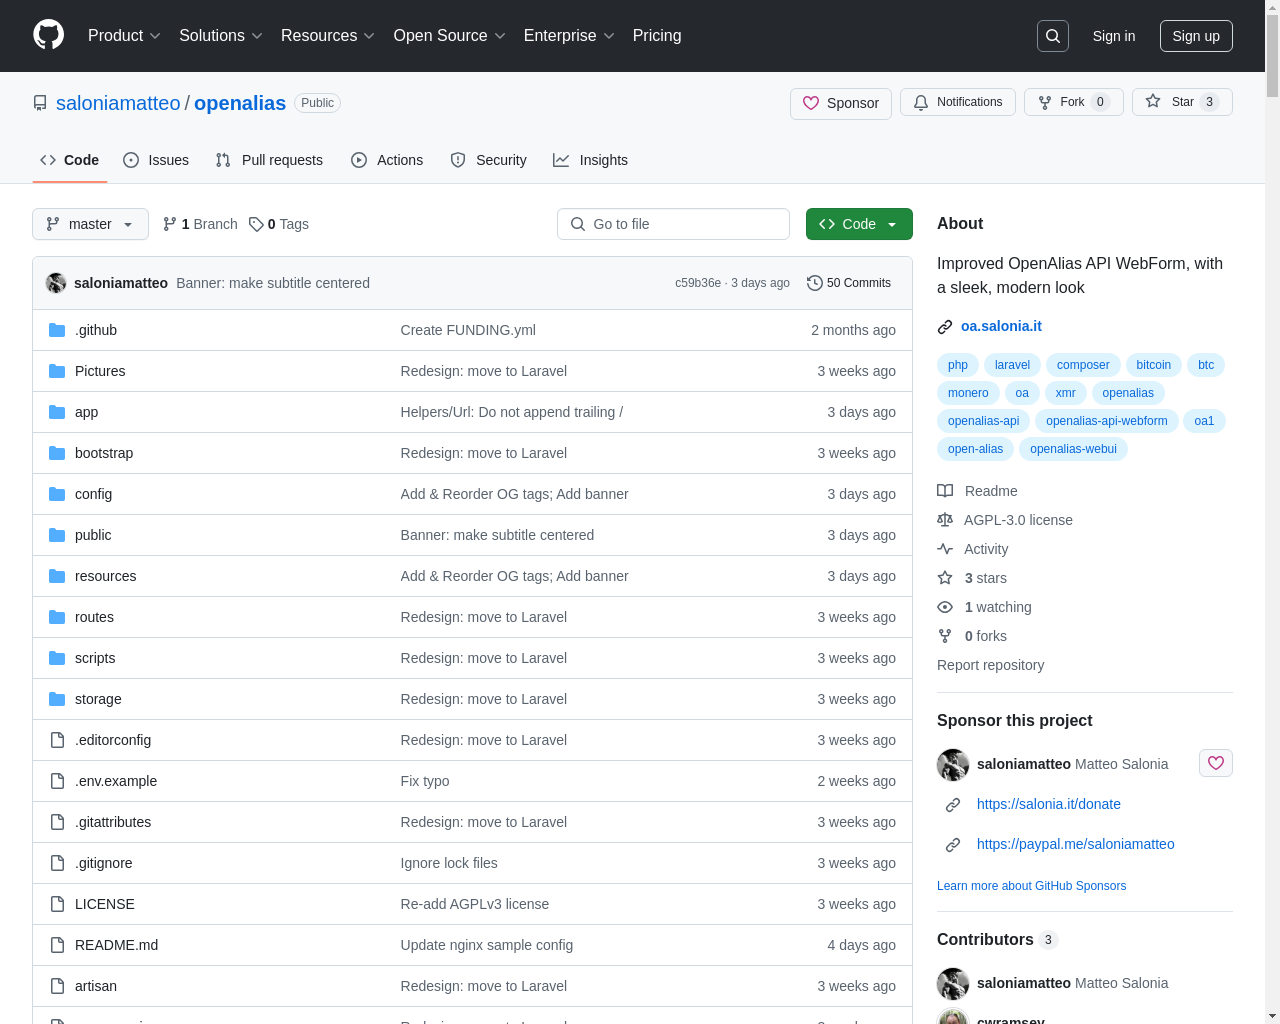Open the 'Re-add AGPLv3 license' commit message
The width and height of the screenshot is (1280, 1024).
point(475,904)
